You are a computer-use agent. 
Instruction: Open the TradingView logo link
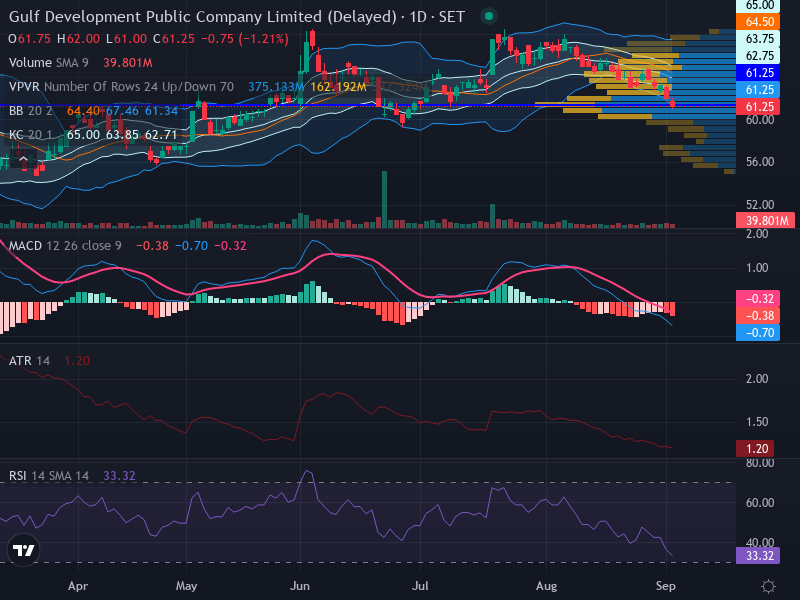pos(23,550)
